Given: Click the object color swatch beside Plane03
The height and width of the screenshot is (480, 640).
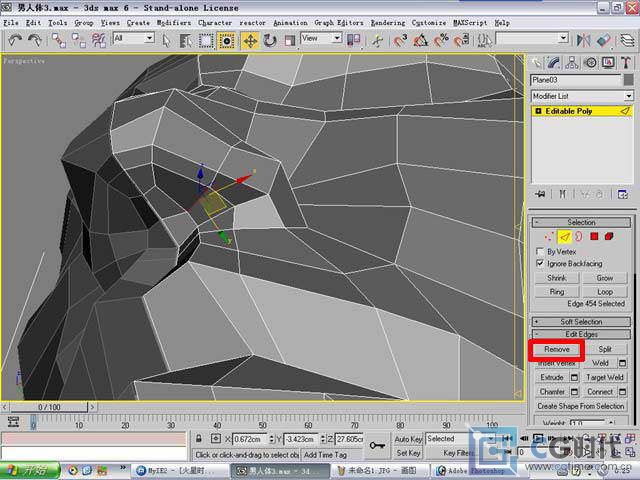Looking at the screenshot, I should coord(629,80).
